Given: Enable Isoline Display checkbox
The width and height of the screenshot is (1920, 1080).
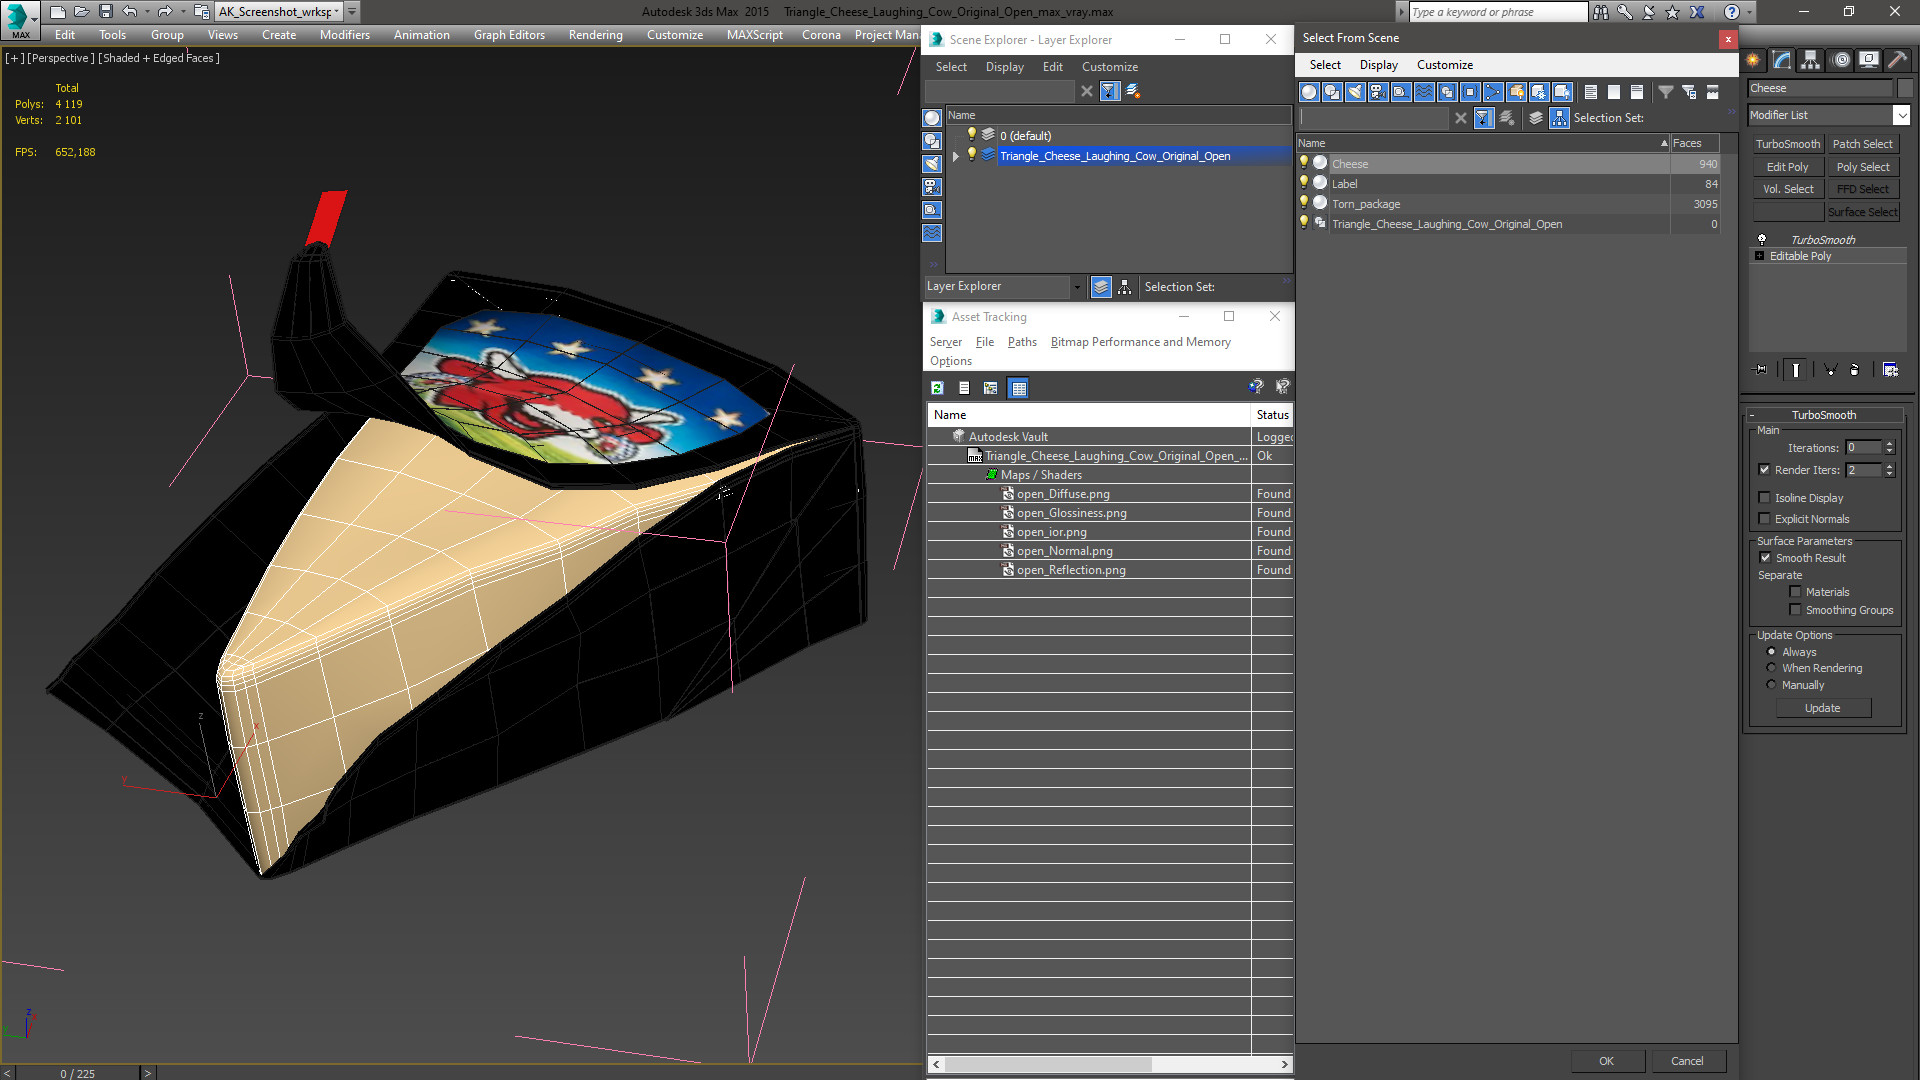Looking at the screenshot, I should (x=1764, y=498).
